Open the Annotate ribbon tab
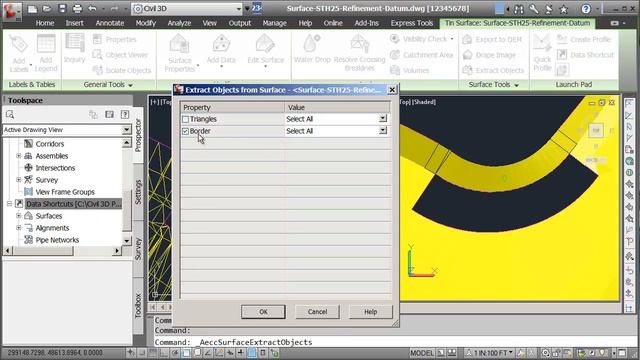Screen dimensions: 640x360 click(110, 23)
